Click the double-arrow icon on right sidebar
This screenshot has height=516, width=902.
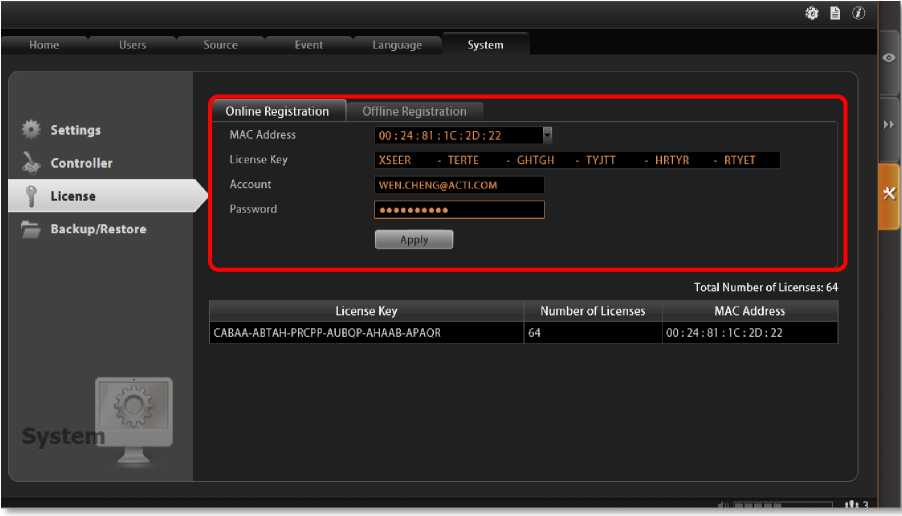(889, 125)
